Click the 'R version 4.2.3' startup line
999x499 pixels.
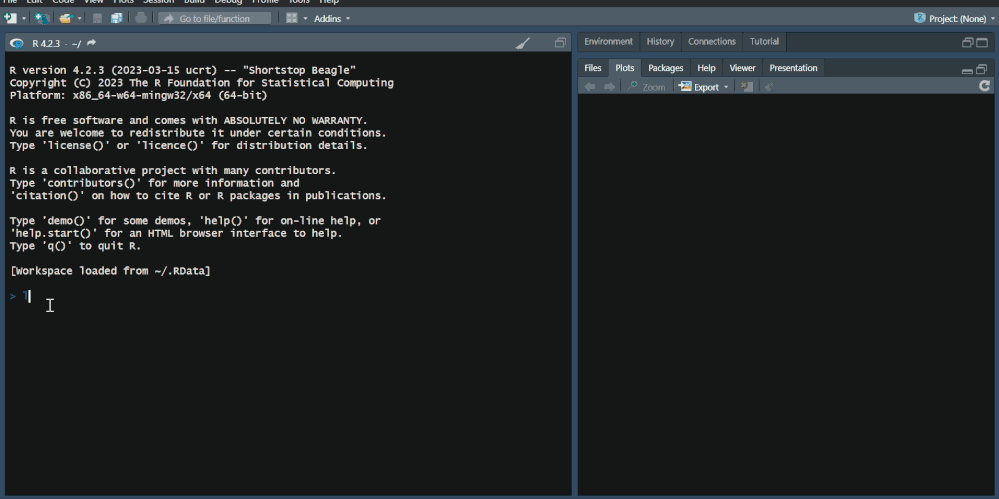183,69
